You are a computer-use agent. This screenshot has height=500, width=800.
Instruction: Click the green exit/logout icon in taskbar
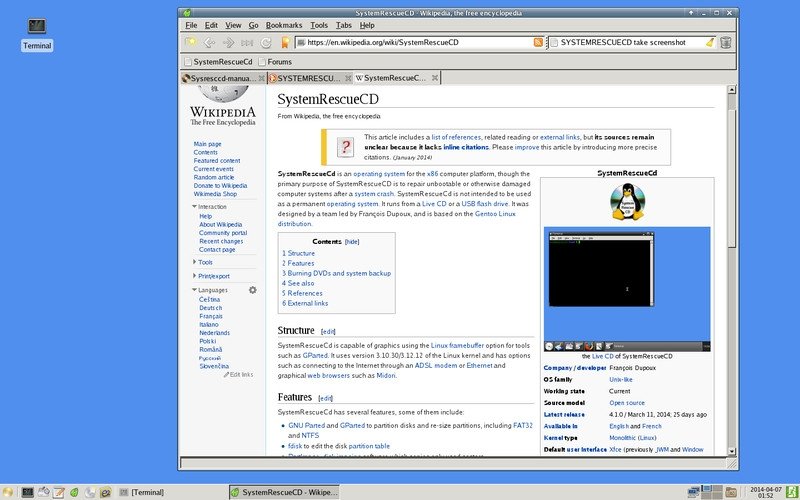(792, 492)
